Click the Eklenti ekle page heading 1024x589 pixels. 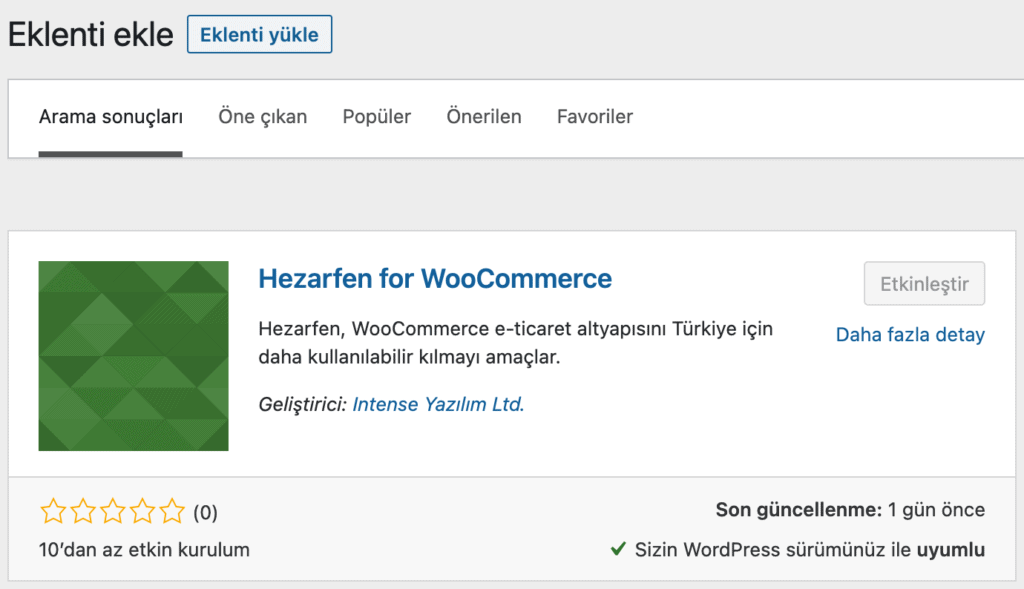tap(91, 34)
